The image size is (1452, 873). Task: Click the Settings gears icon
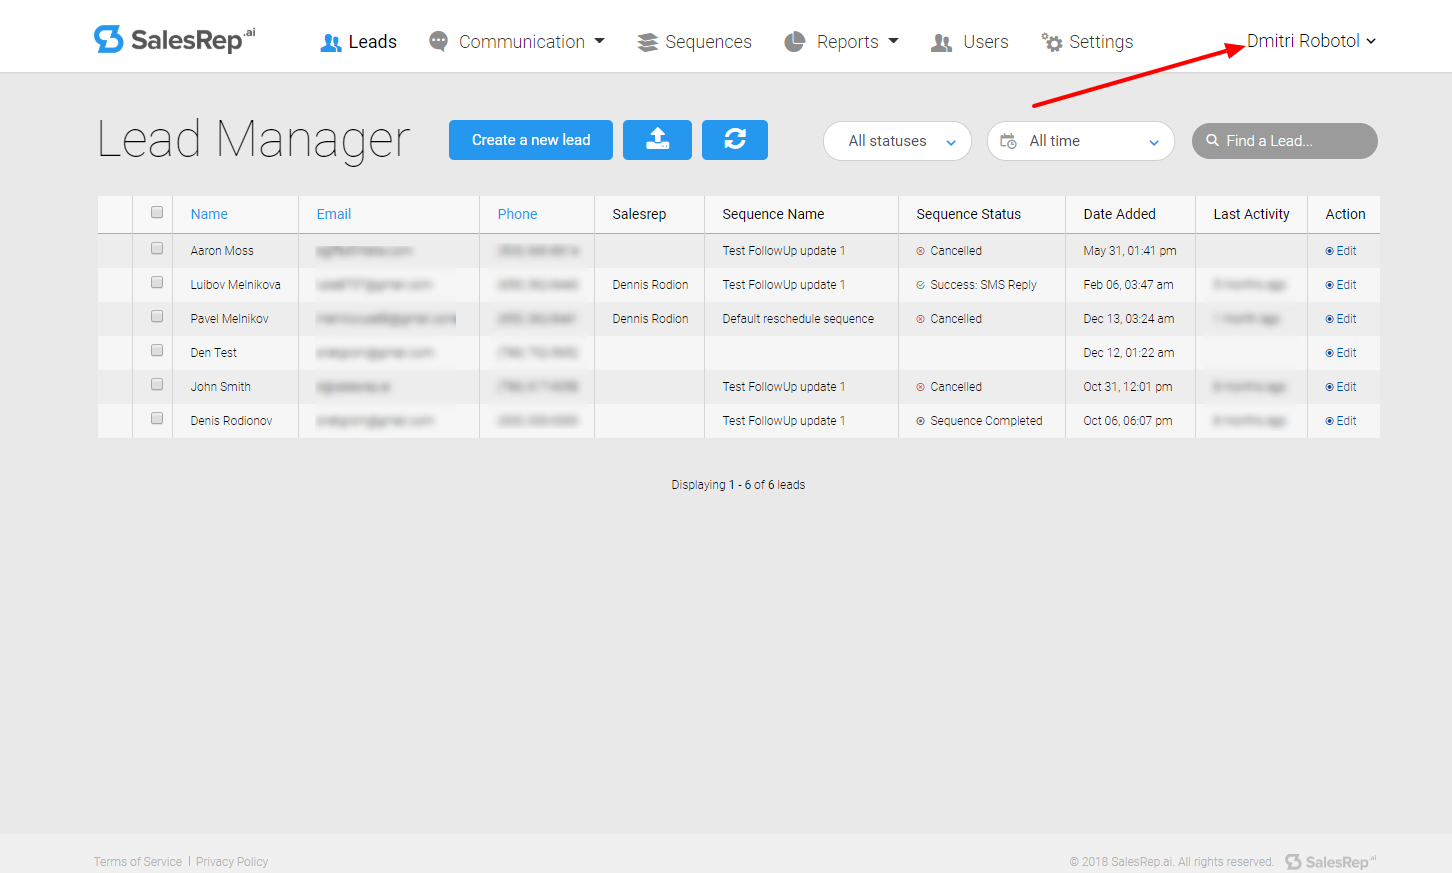[x=1052, y=42]
